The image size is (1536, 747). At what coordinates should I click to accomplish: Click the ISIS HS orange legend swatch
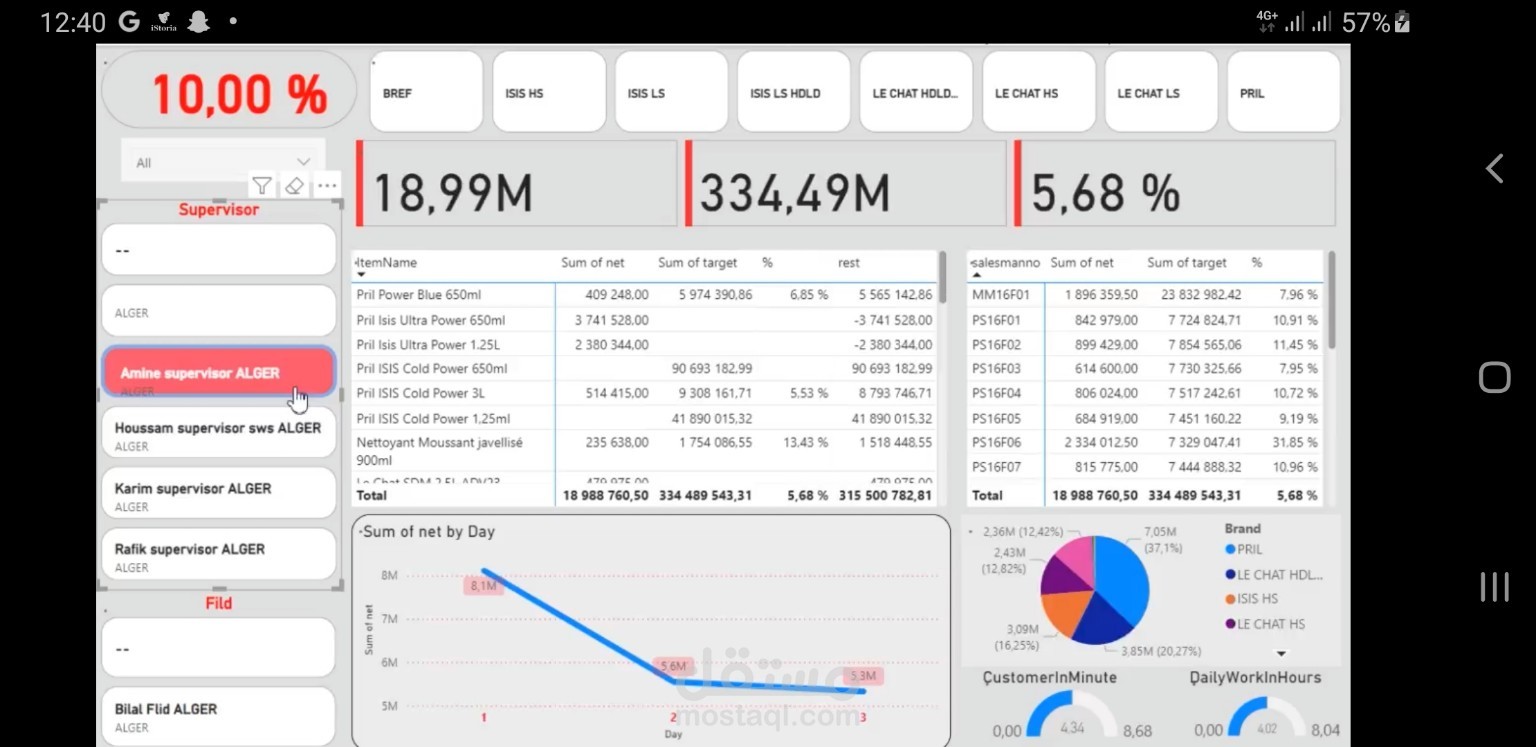(x=1230, y=599)
